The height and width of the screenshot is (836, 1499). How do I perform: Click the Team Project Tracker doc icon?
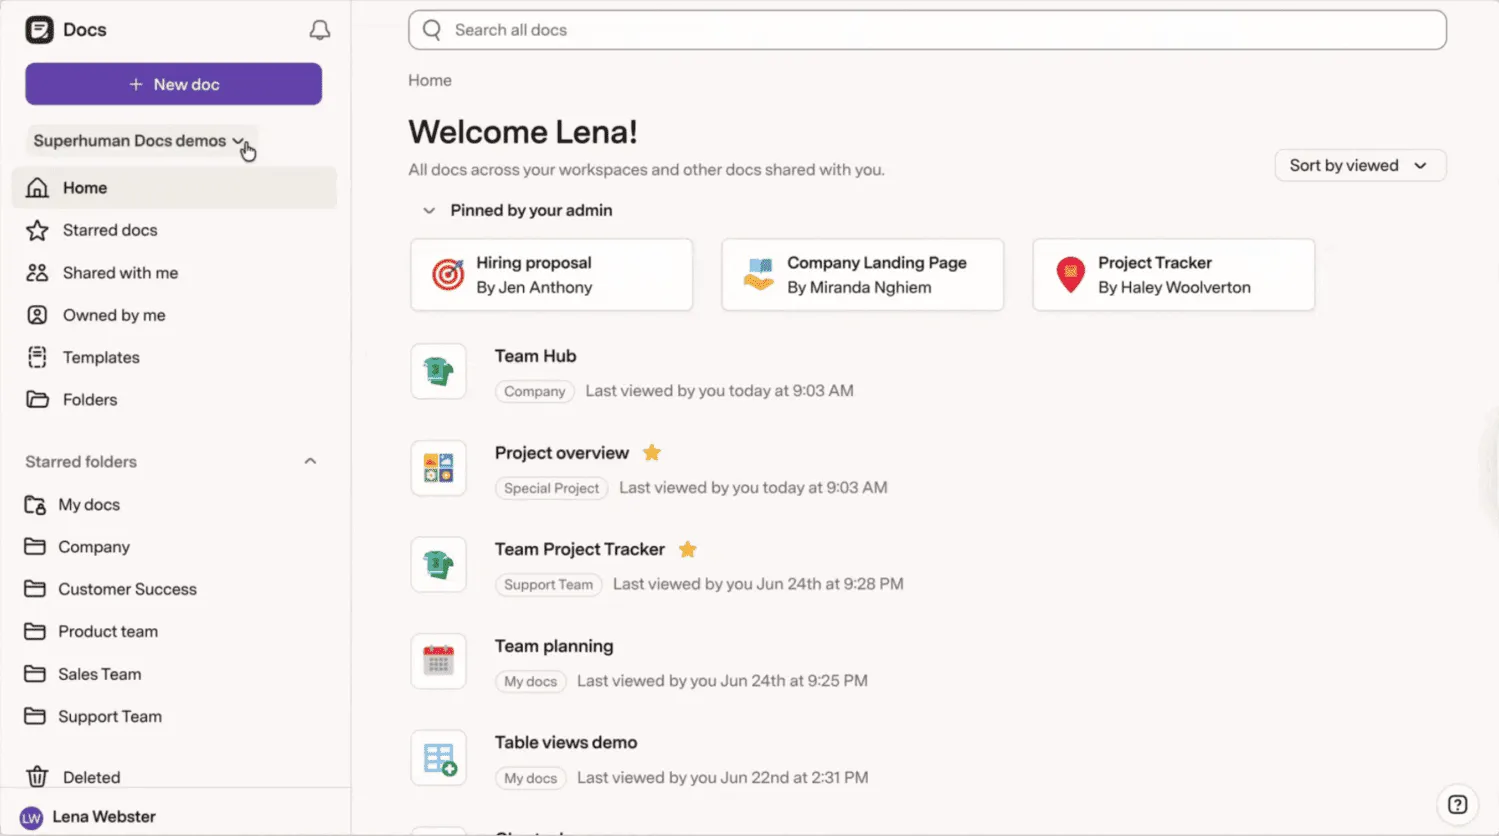point(438,565)
